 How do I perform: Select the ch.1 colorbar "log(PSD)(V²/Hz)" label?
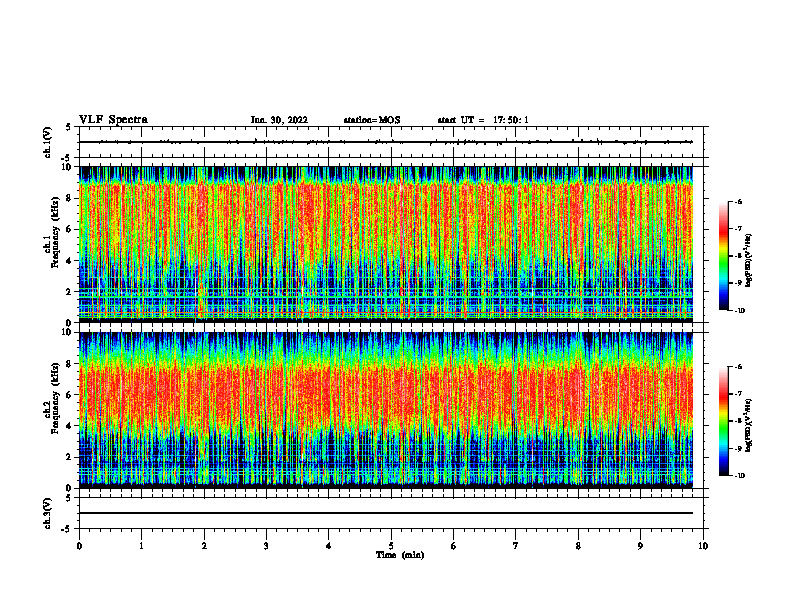point(749,261)
